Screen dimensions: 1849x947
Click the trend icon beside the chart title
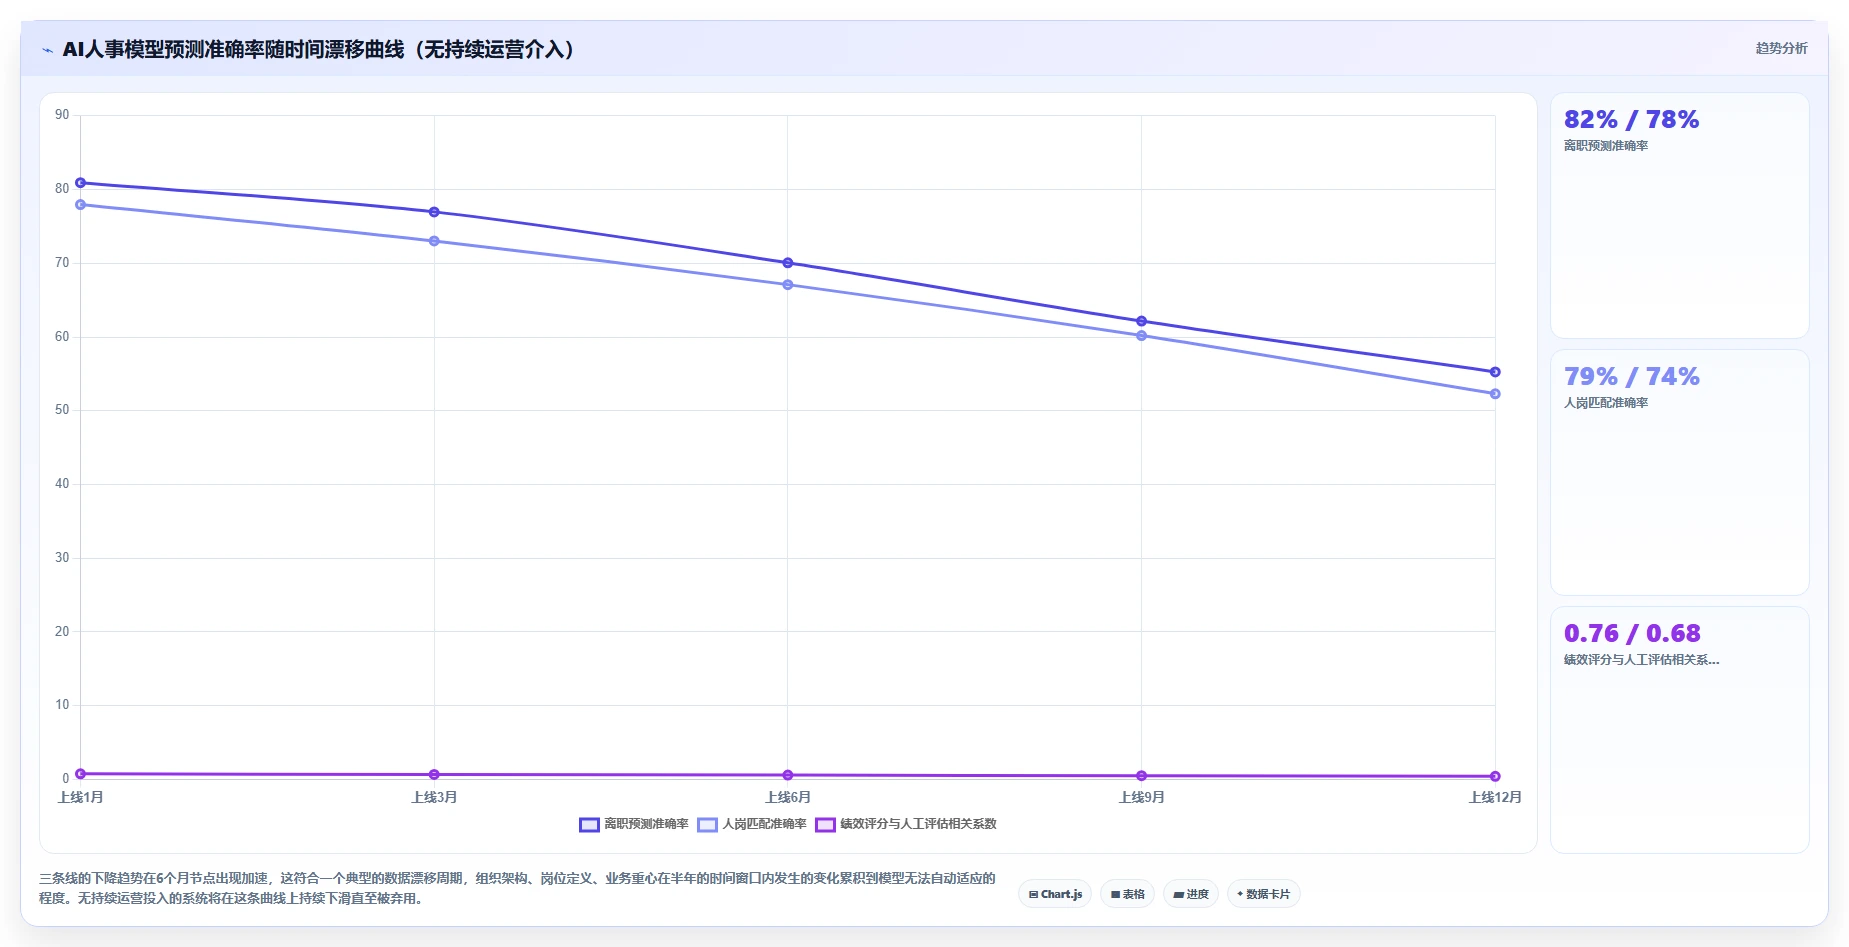[x=47, y=50]
